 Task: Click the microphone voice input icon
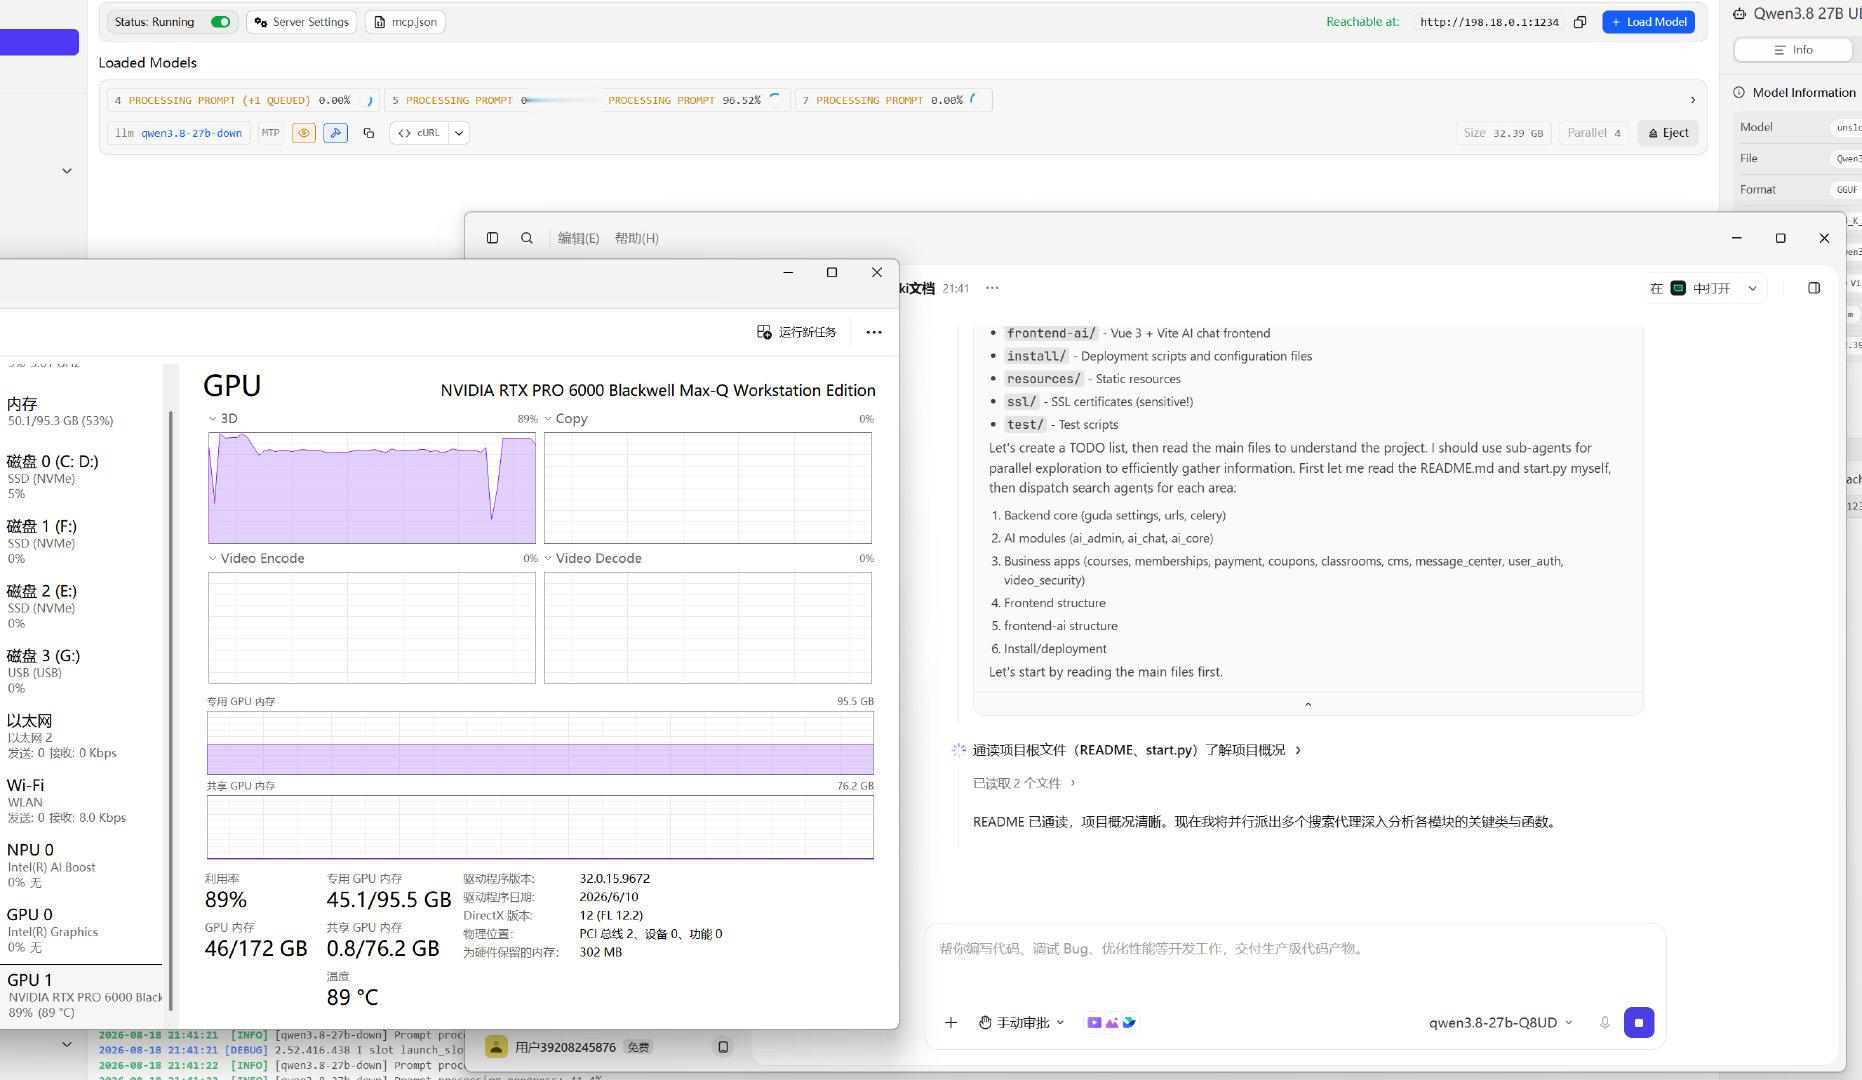tap(1604, 1022)
